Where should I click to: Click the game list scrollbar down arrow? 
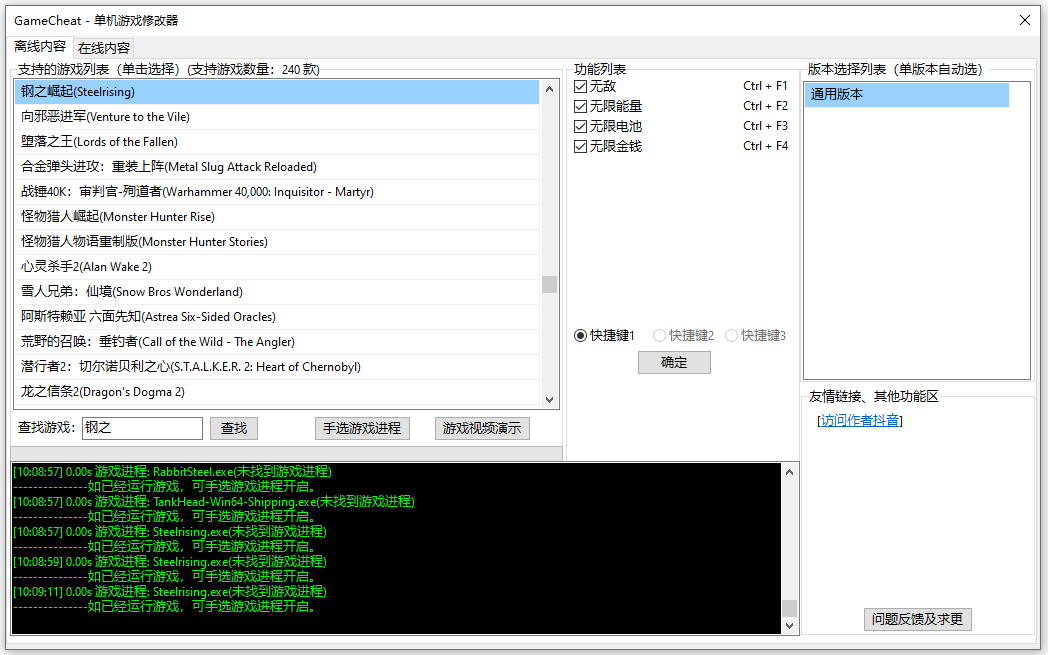coord(550,398)
